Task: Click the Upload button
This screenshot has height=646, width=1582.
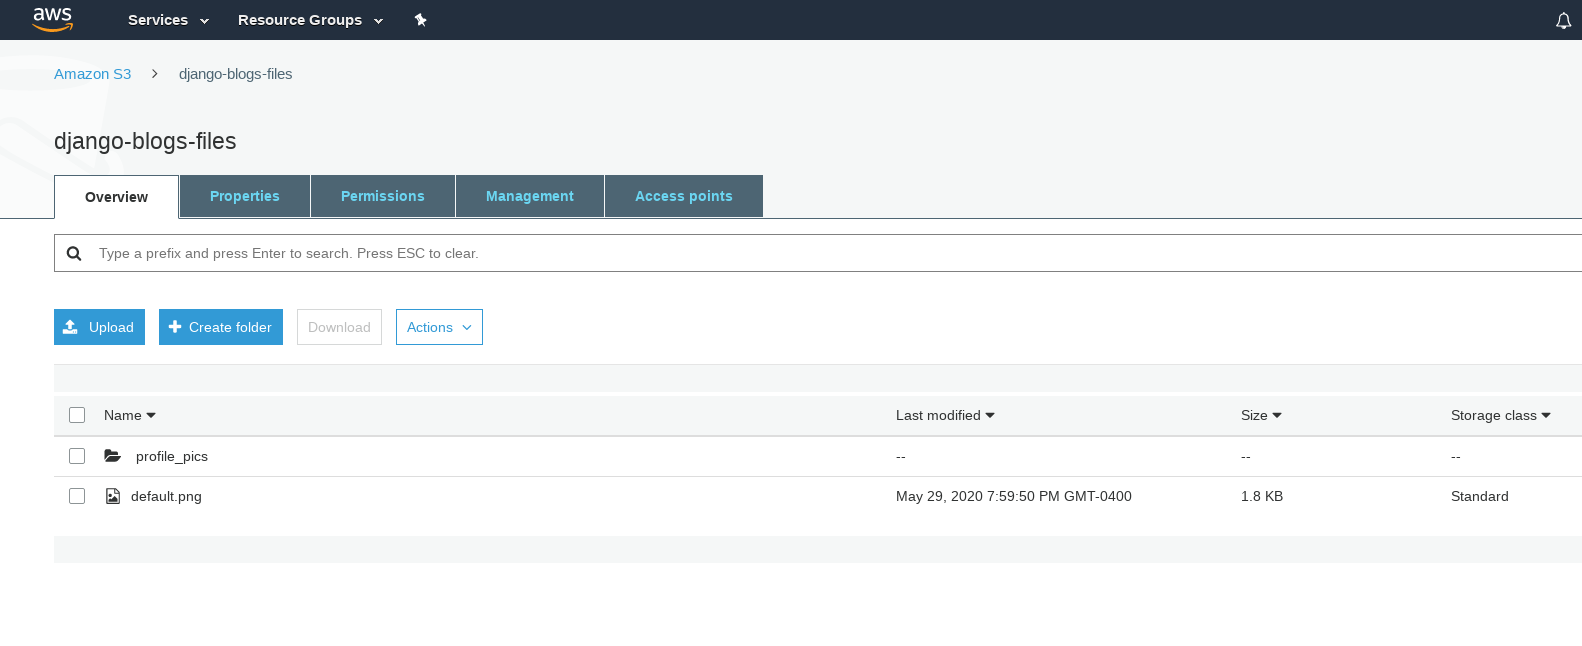Action: coord(99,327)
